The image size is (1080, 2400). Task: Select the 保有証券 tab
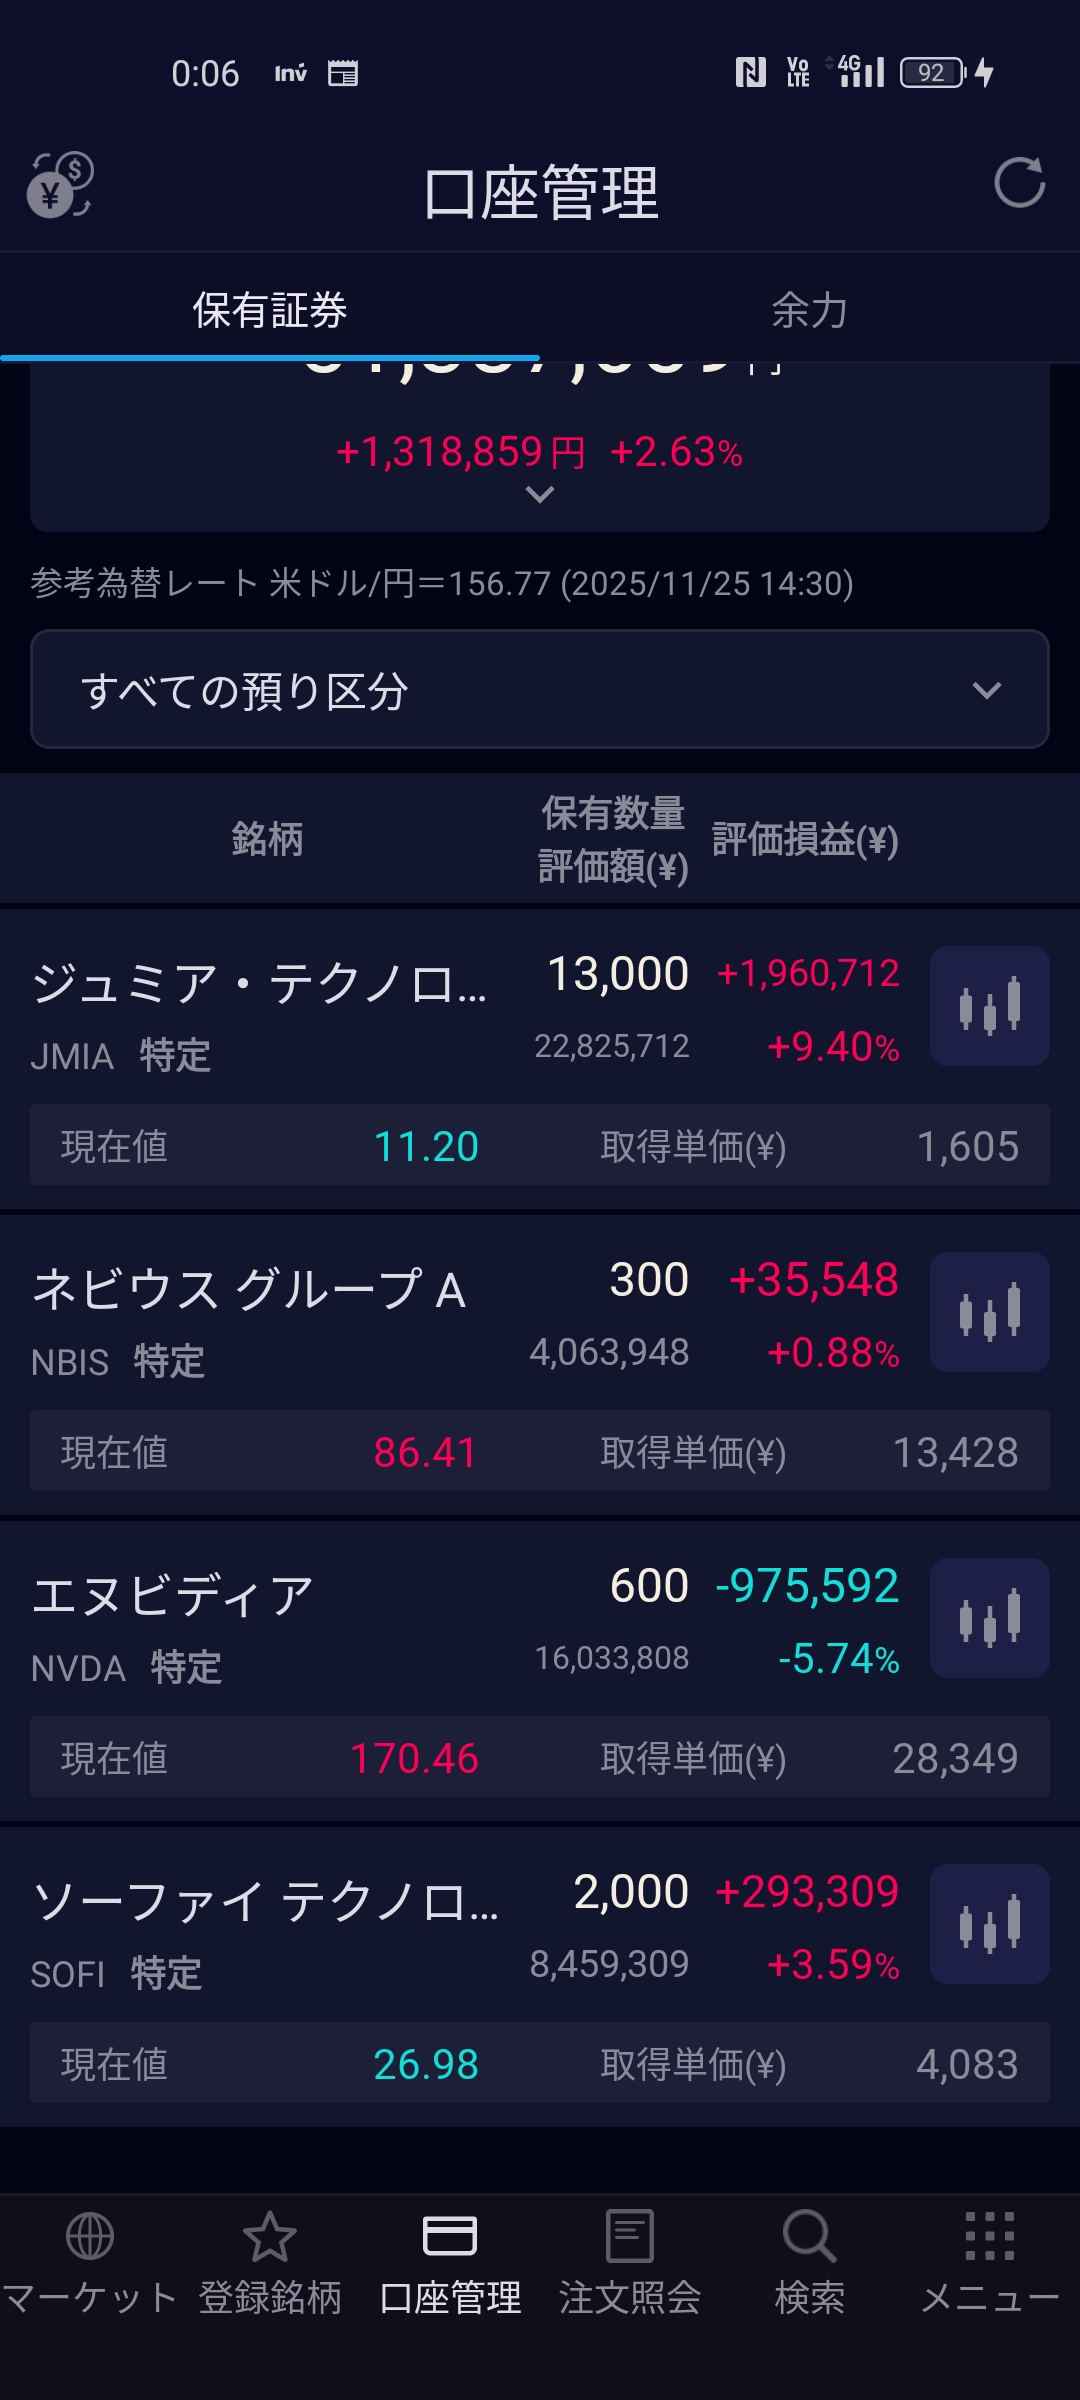270,310
